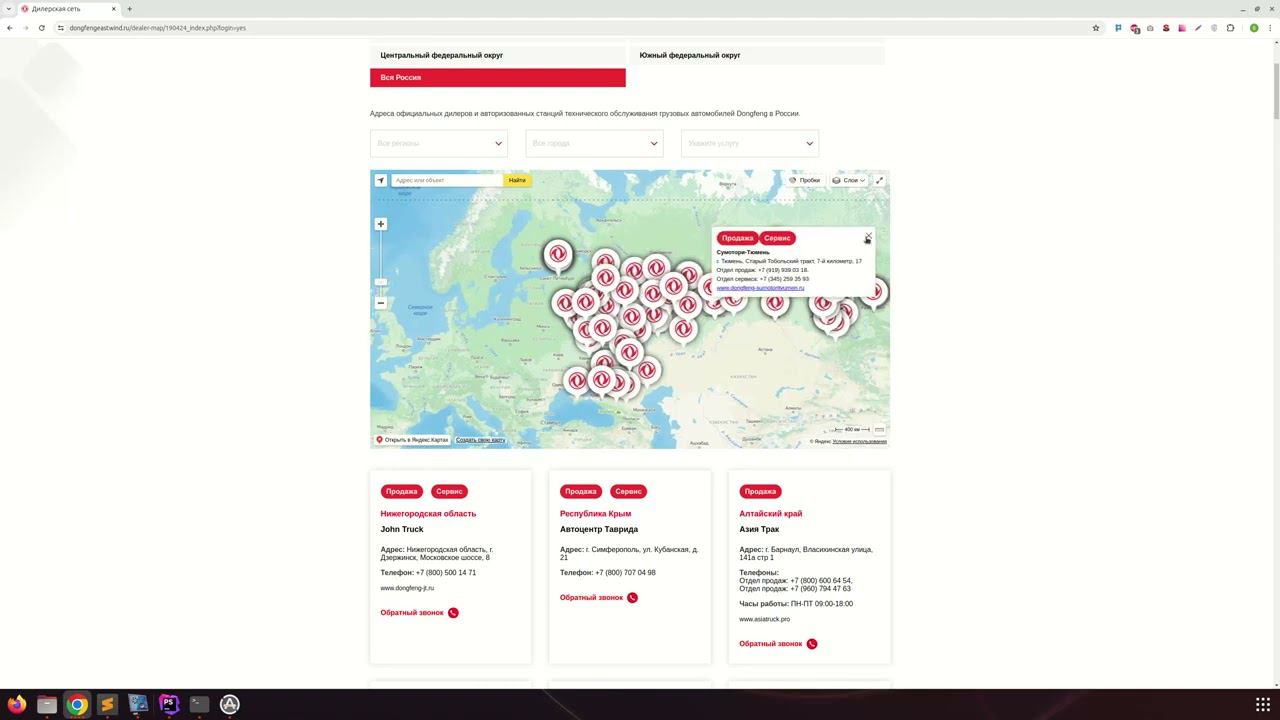The width and height of the screenshot is (1280, 720).
Task: Click the dealer marker near Saint Petersburg
Action: [x=558, y=255]
